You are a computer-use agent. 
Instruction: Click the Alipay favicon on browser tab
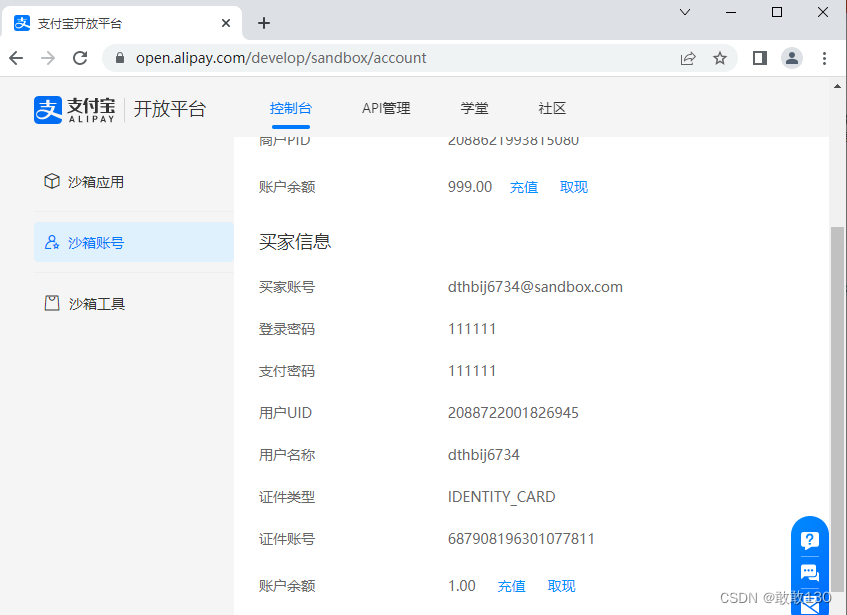pyautogui.click(x=22, y=23)
